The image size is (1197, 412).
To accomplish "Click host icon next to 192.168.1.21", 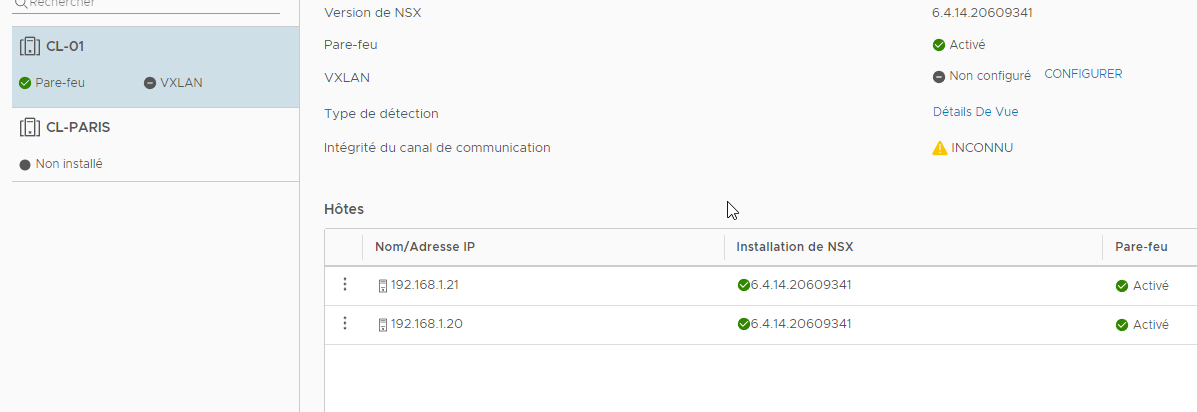I will 383,286.
